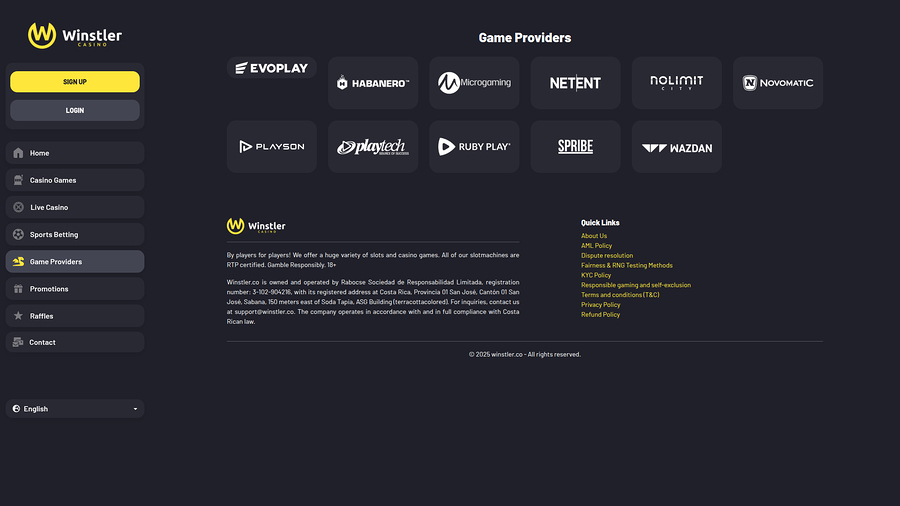Click the language dropdown arrow
Image resolution: width=900 pixels, height=506 pixels.
(135, 409)
